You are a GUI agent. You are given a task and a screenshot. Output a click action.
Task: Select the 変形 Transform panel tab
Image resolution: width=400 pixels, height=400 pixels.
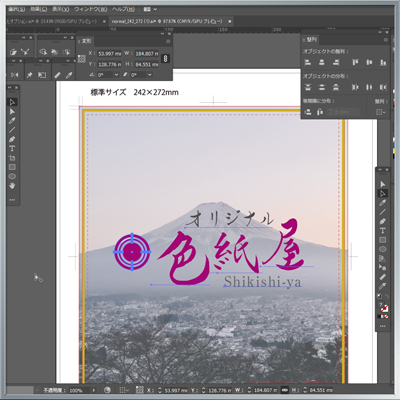coord(86,41)
